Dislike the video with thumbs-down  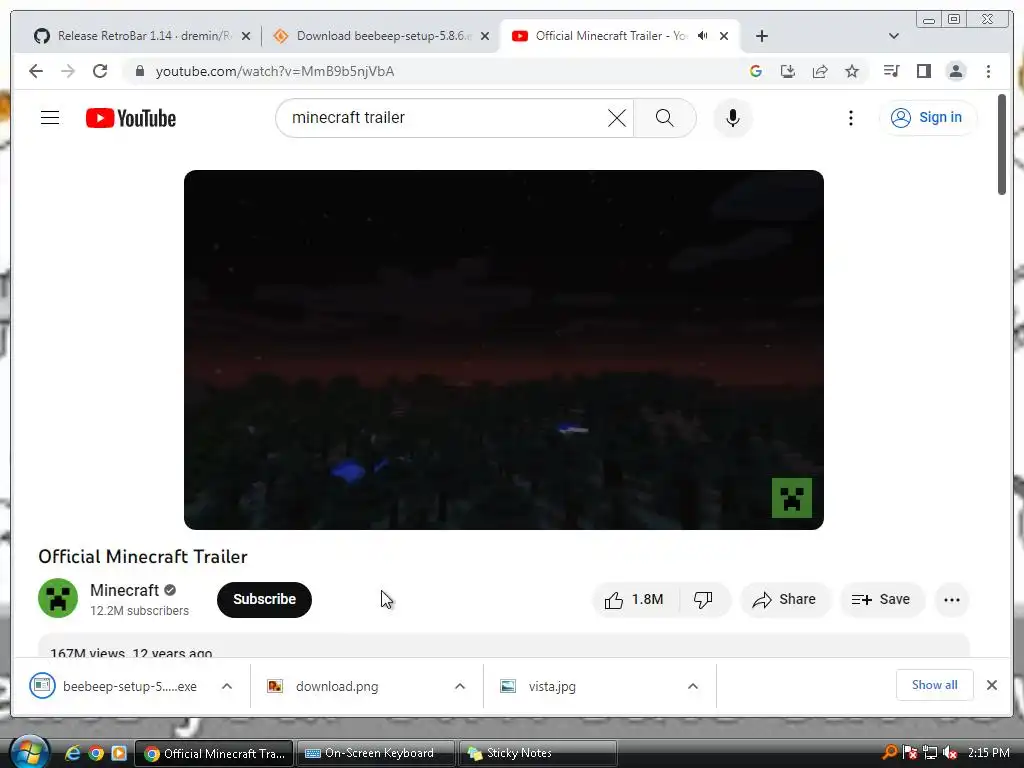point(704,600)
